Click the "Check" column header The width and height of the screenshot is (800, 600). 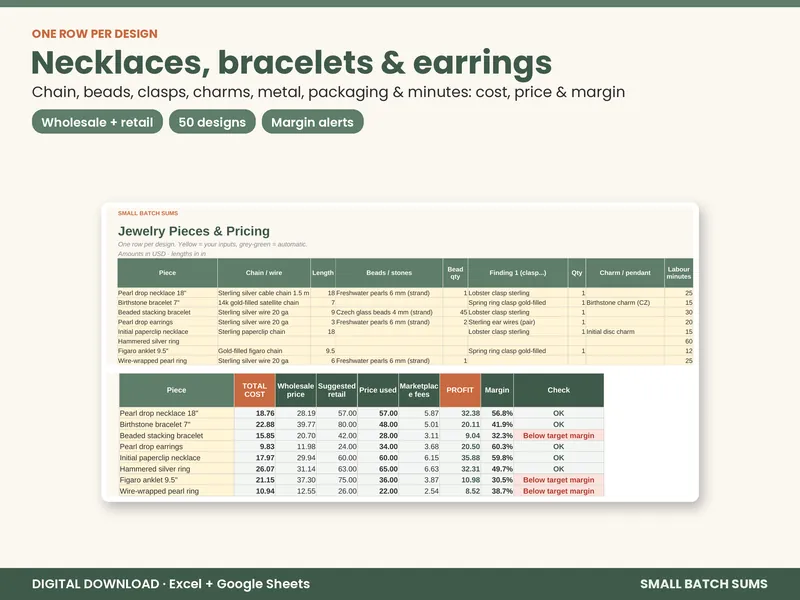tap(559, 390)
